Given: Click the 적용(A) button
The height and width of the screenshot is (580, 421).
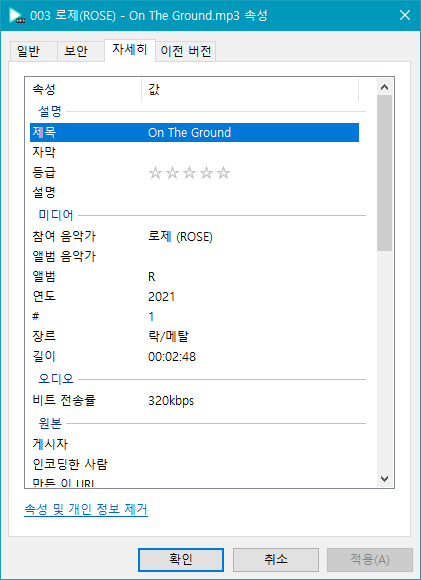Looking at the screenshot, I should (370, 560).
